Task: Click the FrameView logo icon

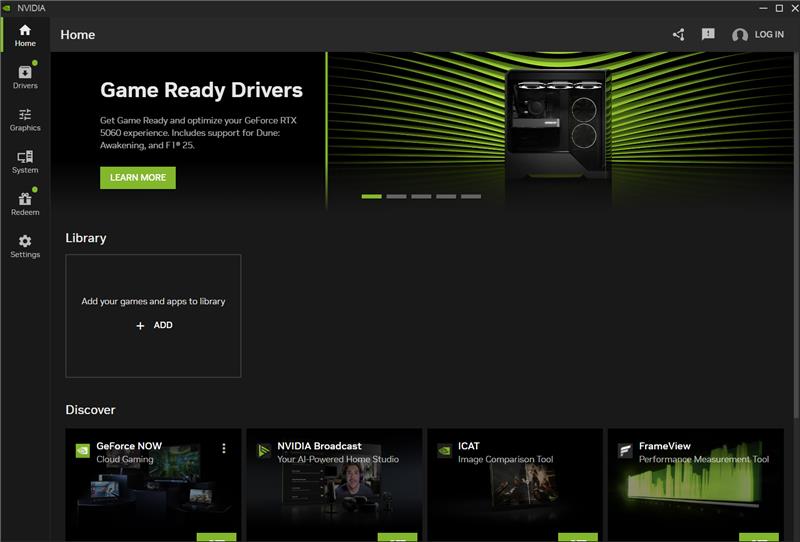Action: pyautogui.click(x=626, y=451)
